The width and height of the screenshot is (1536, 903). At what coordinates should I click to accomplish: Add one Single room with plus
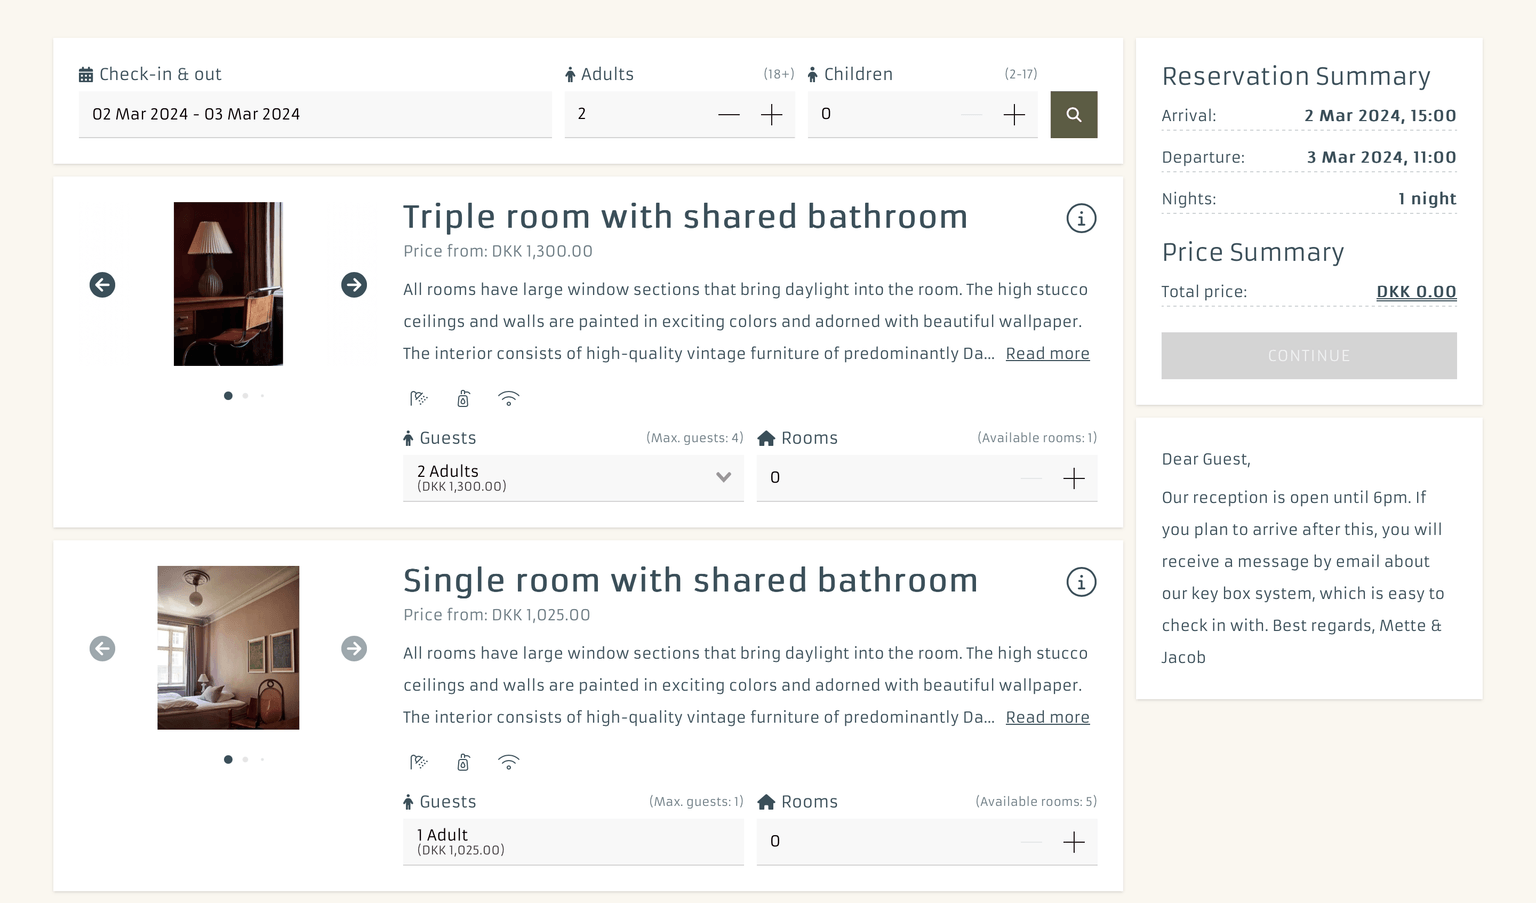coord(1074,843)
